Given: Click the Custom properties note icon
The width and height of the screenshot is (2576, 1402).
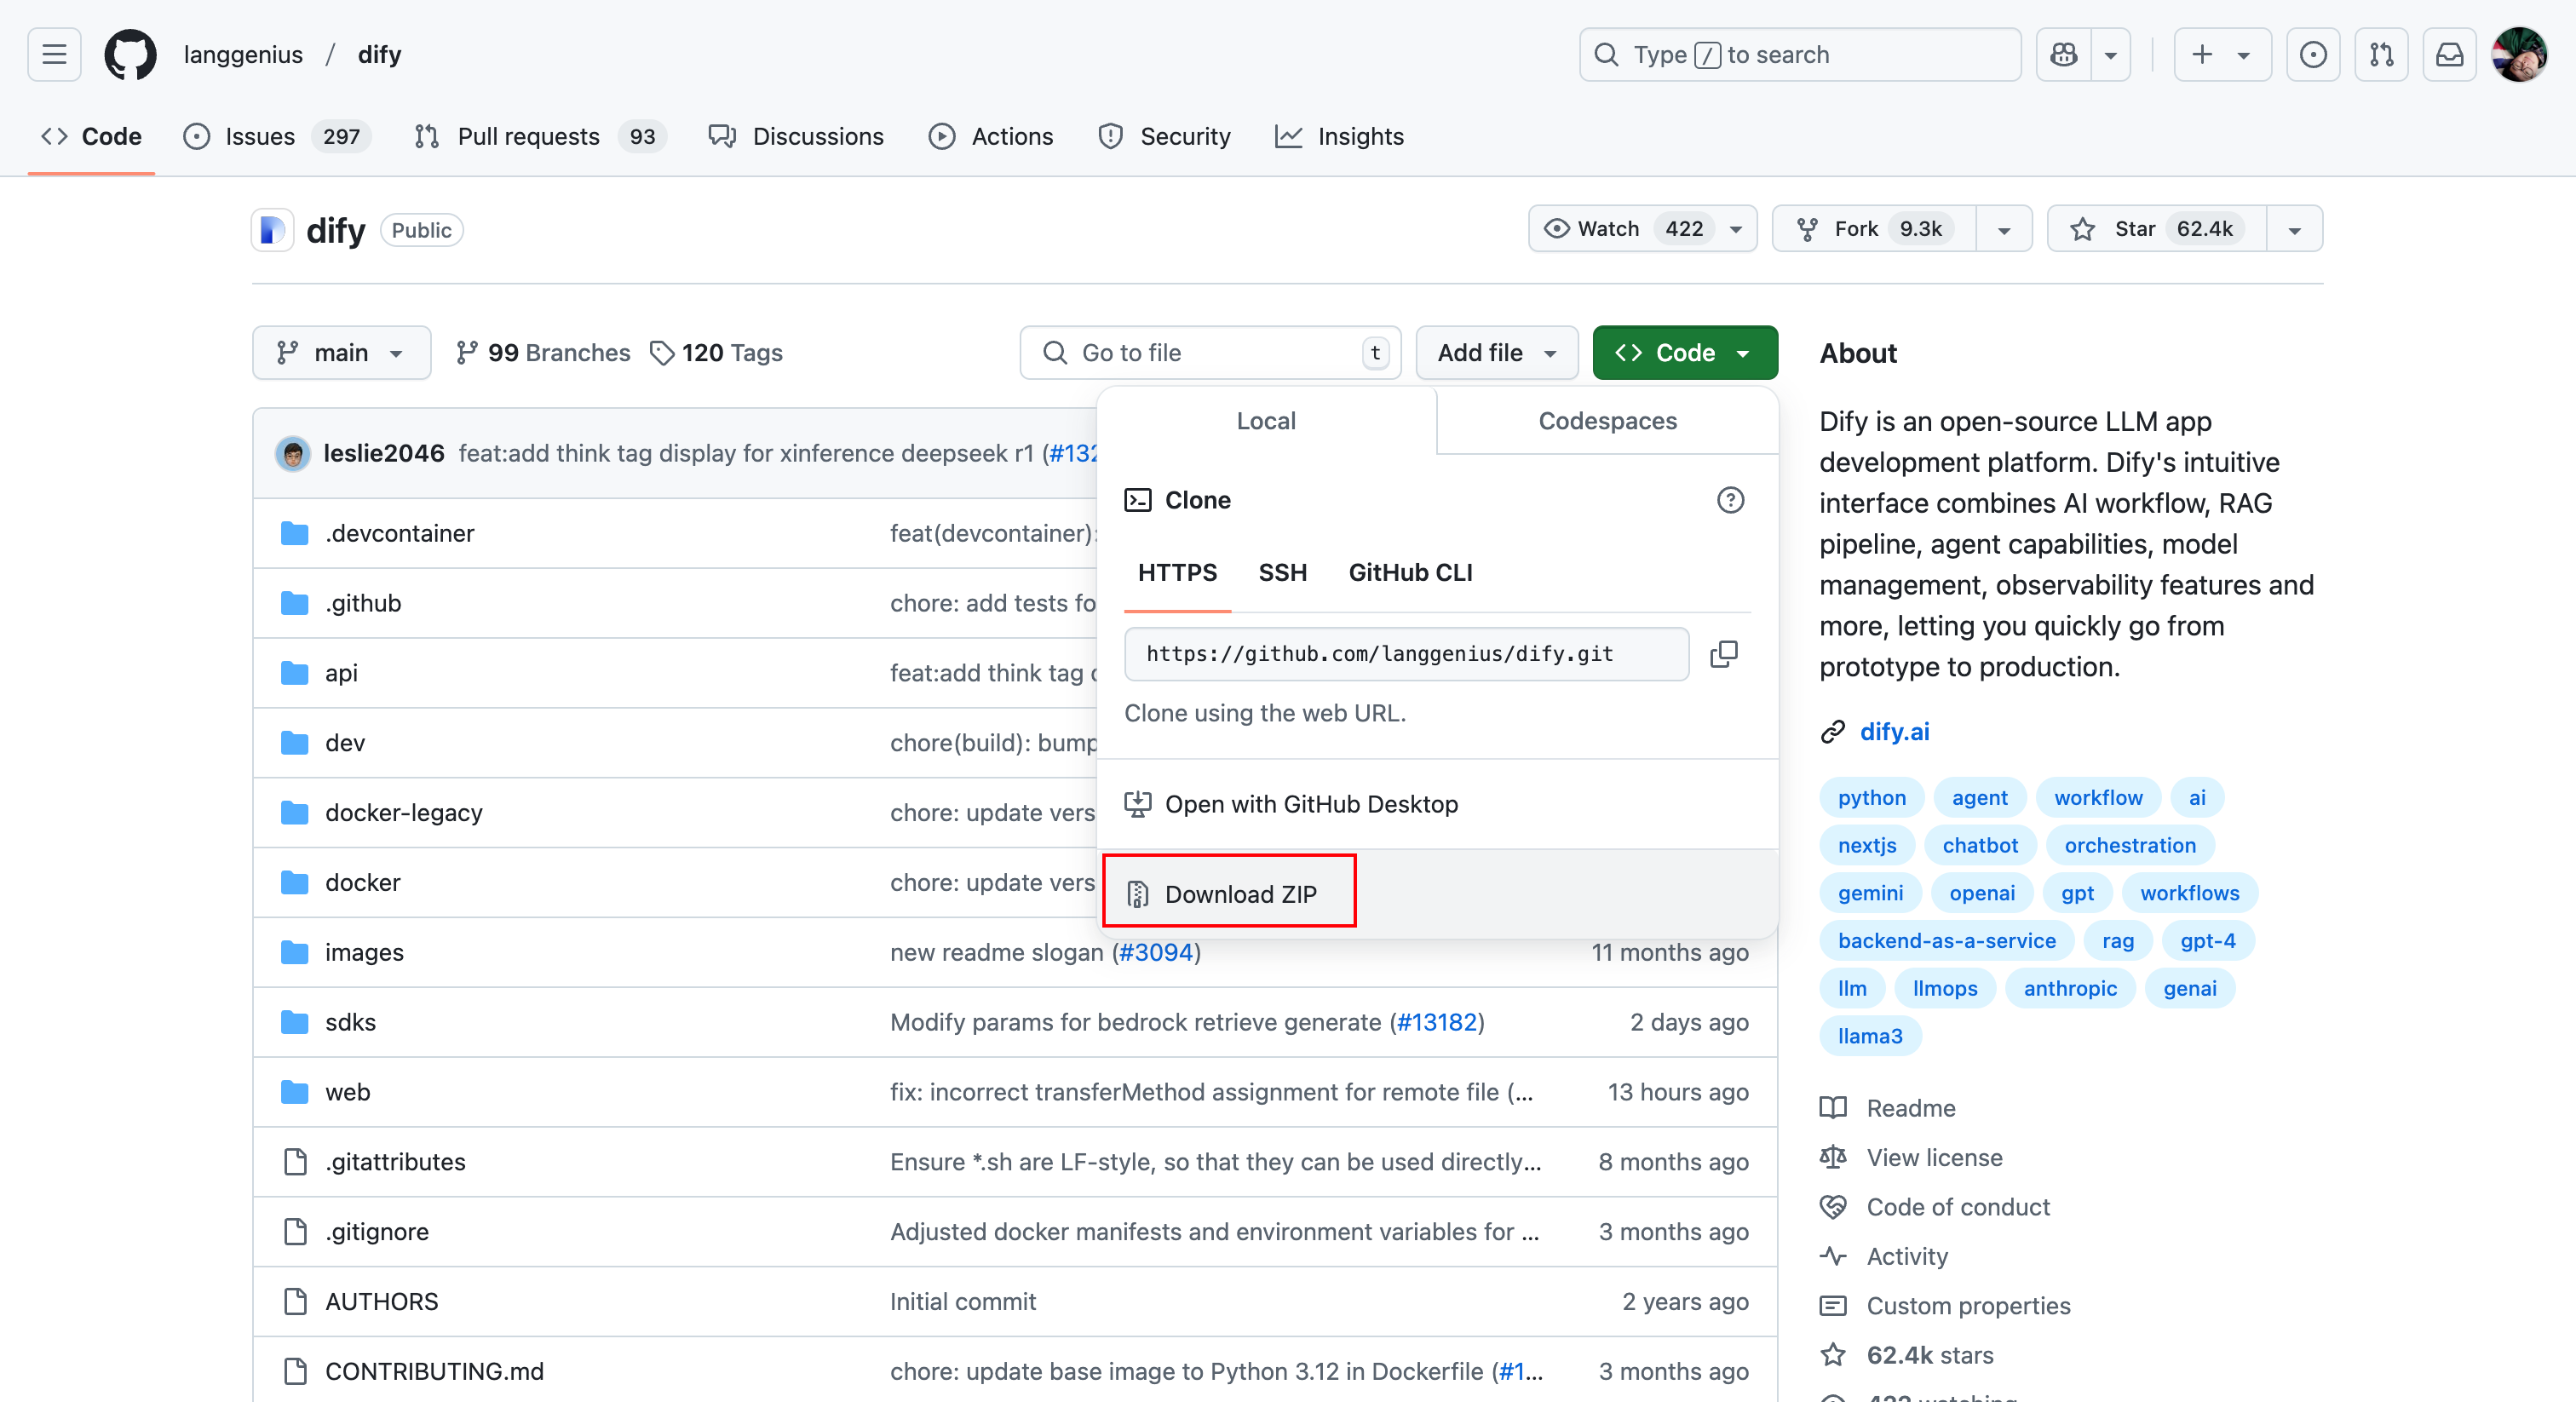Looking at the screenshot, I should 1833,1305.
